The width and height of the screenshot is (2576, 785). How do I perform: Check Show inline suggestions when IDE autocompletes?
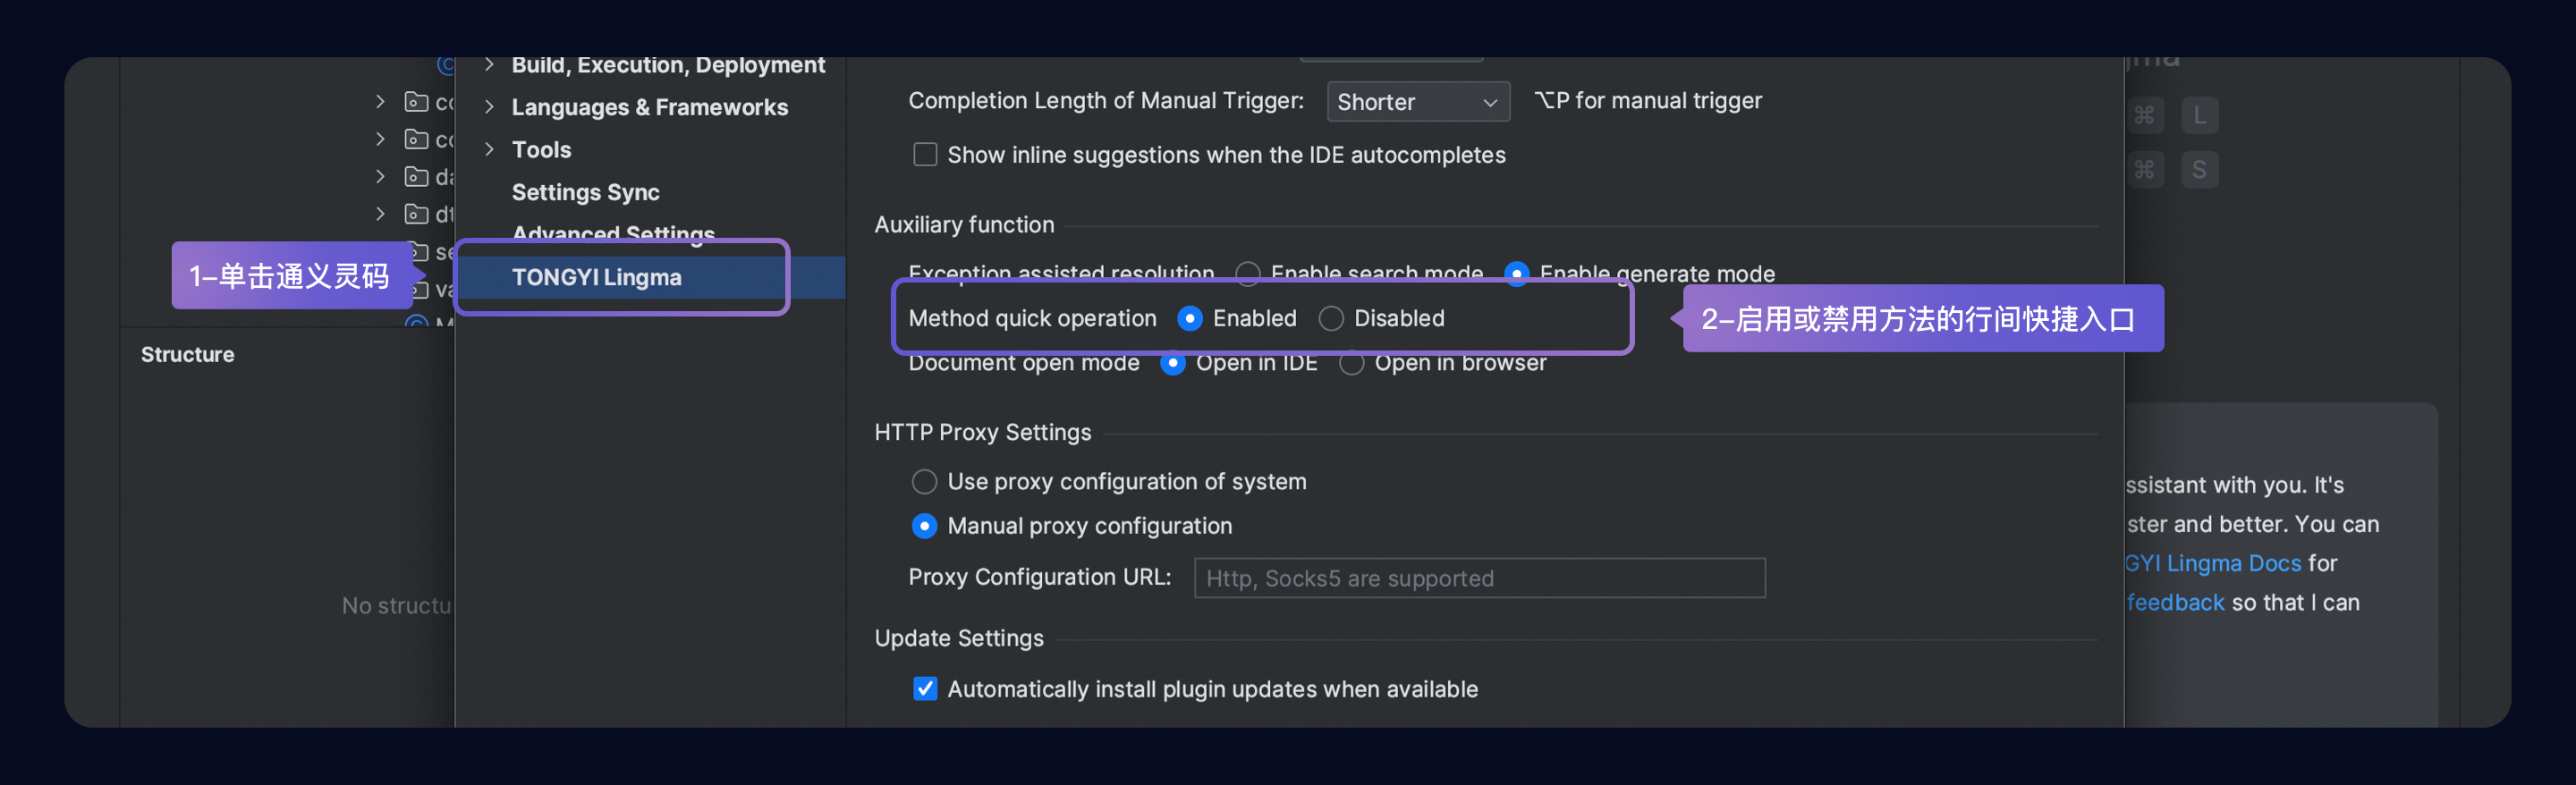pyautogui.click(x=925, y=155)
